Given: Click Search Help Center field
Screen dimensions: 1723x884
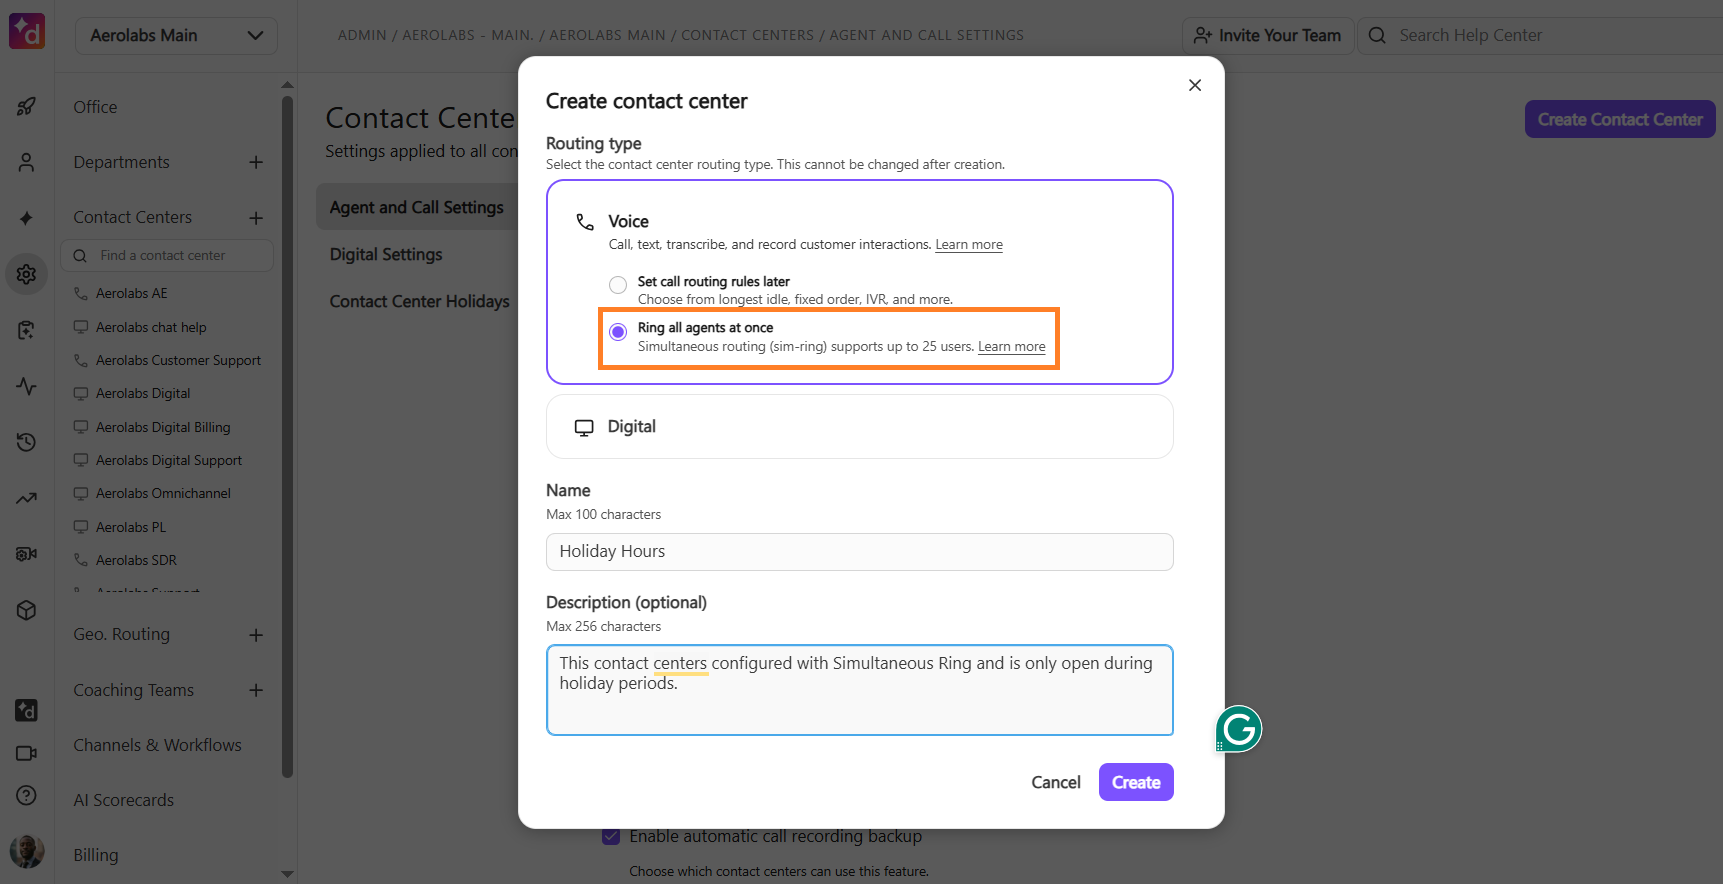Looking at the screenshot, I should (1540, 35).
